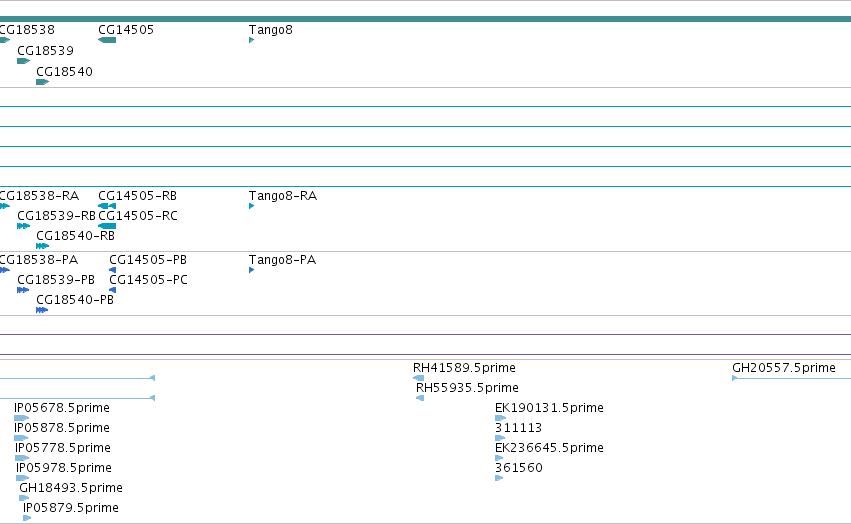Select the CG14505 gene label
The height and width of the screenshot is (524, 851).
[126, 30]
